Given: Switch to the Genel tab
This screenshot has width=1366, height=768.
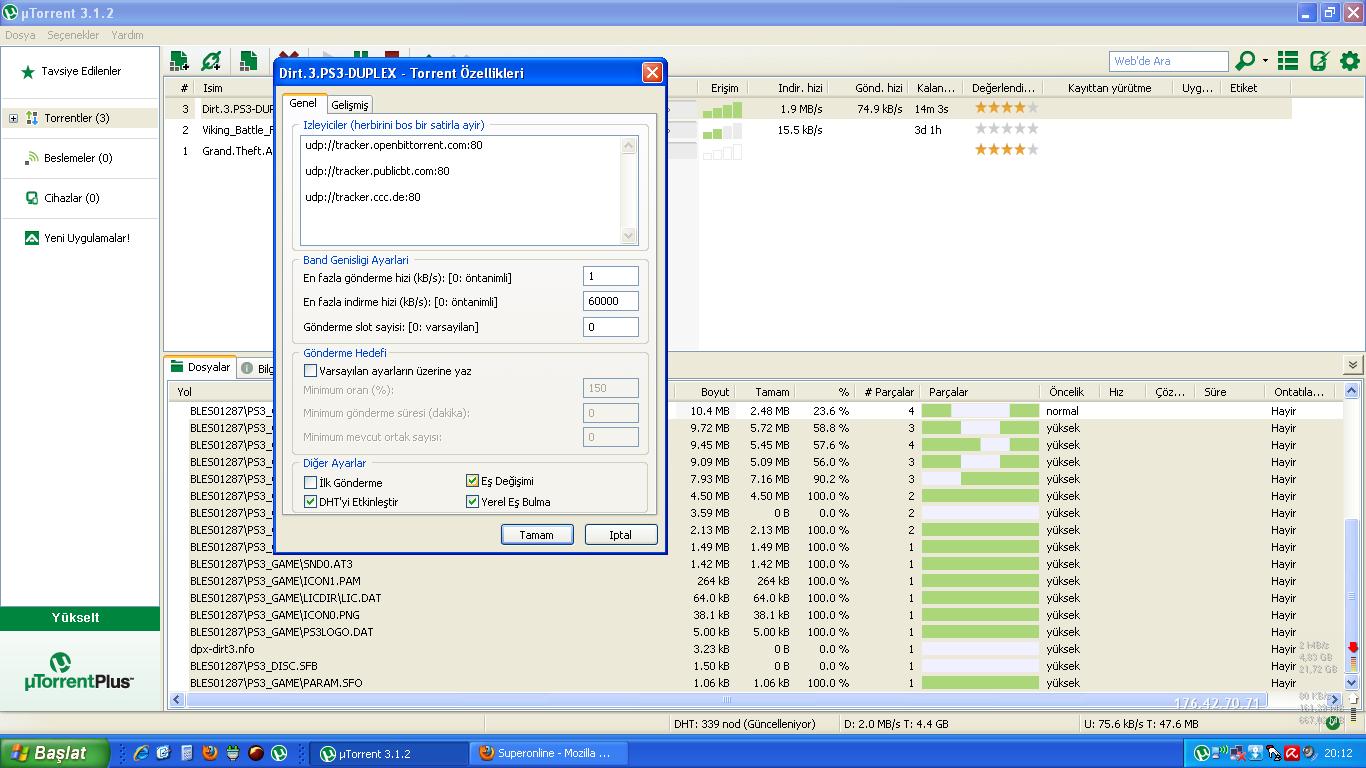Looking at the screenshot, I should tap(303, 103).
